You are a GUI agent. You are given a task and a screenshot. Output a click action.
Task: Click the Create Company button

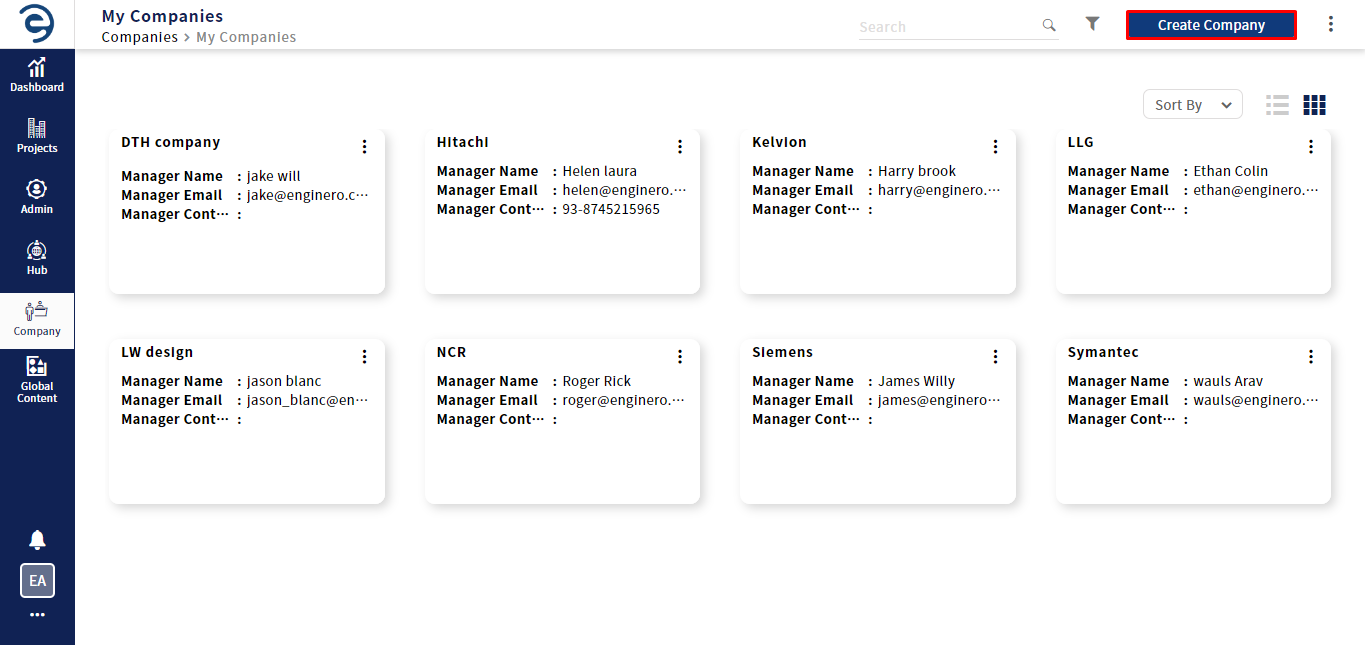coord(1211,25)
